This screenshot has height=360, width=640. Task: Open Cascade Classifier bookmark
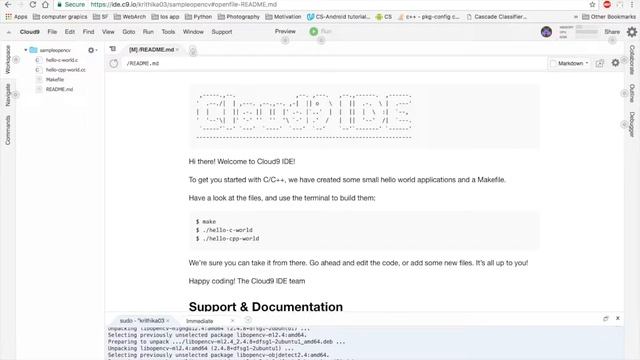[x=497, y=17]
